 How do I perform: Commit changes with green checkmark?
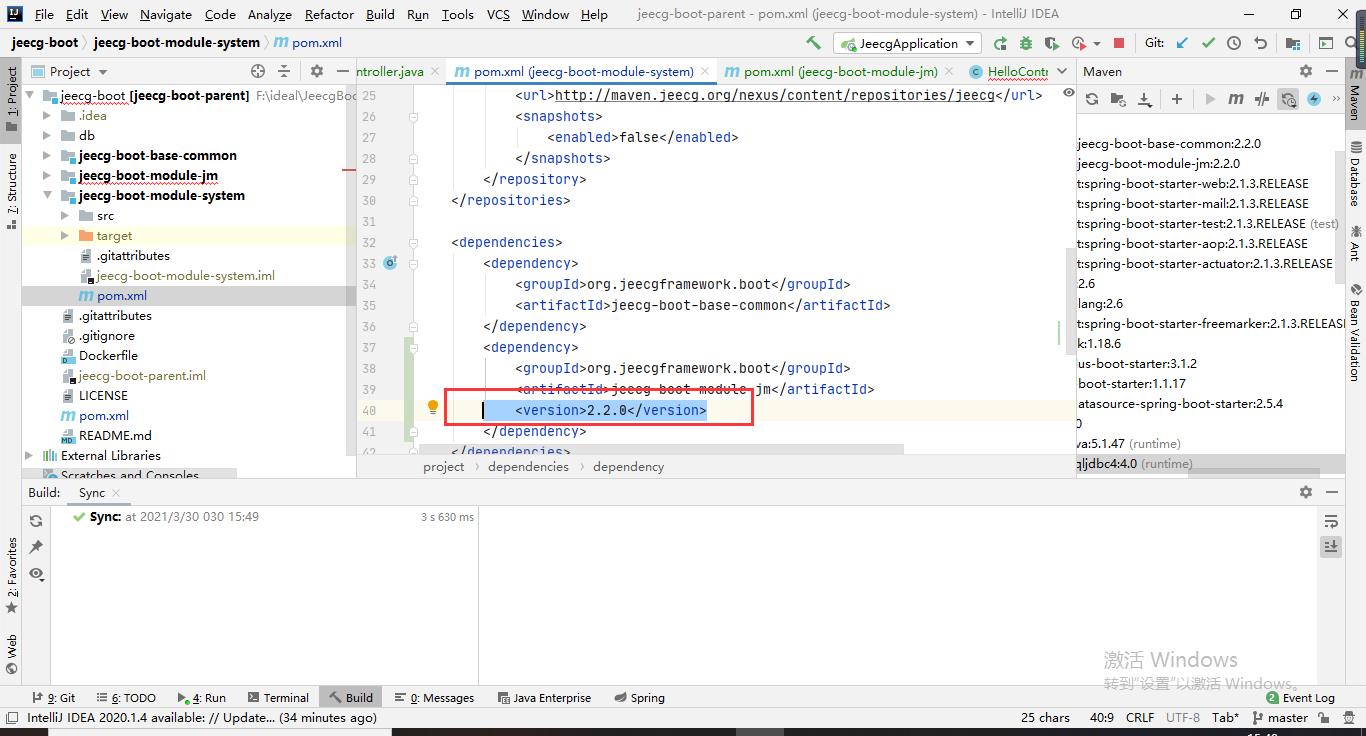point(1208,43)
